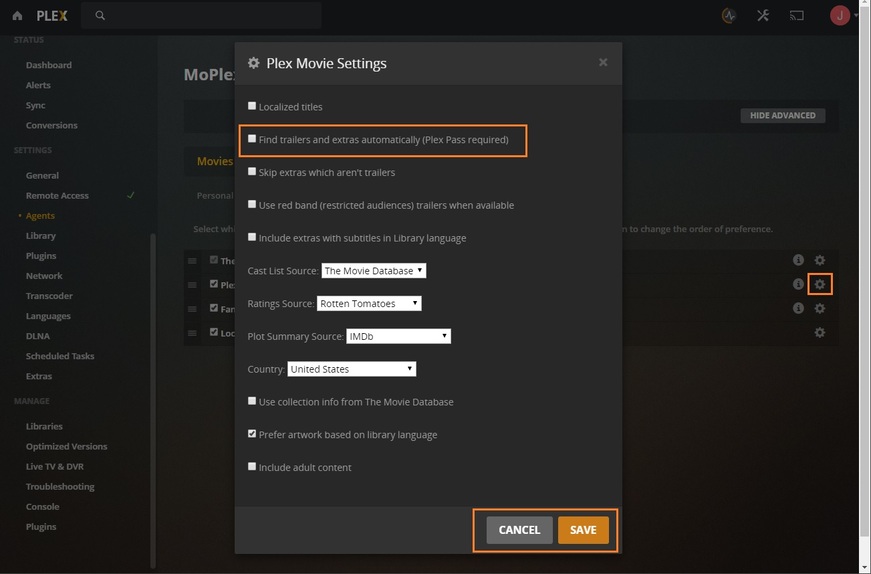Open Optimized Versions
The height and width of the screenshot is (574, 871).
pos(67,446)
